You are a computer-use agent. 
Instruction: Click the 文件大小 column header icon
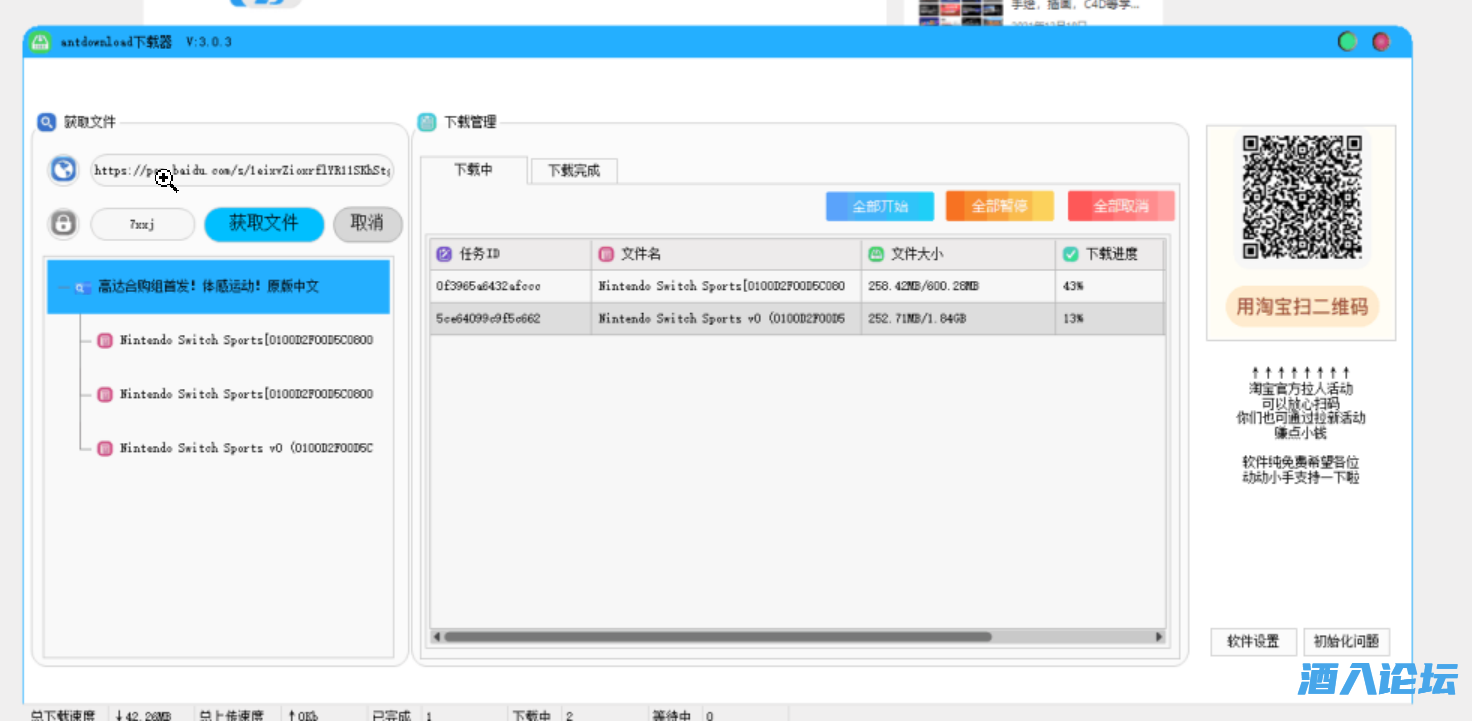(876, 254)
